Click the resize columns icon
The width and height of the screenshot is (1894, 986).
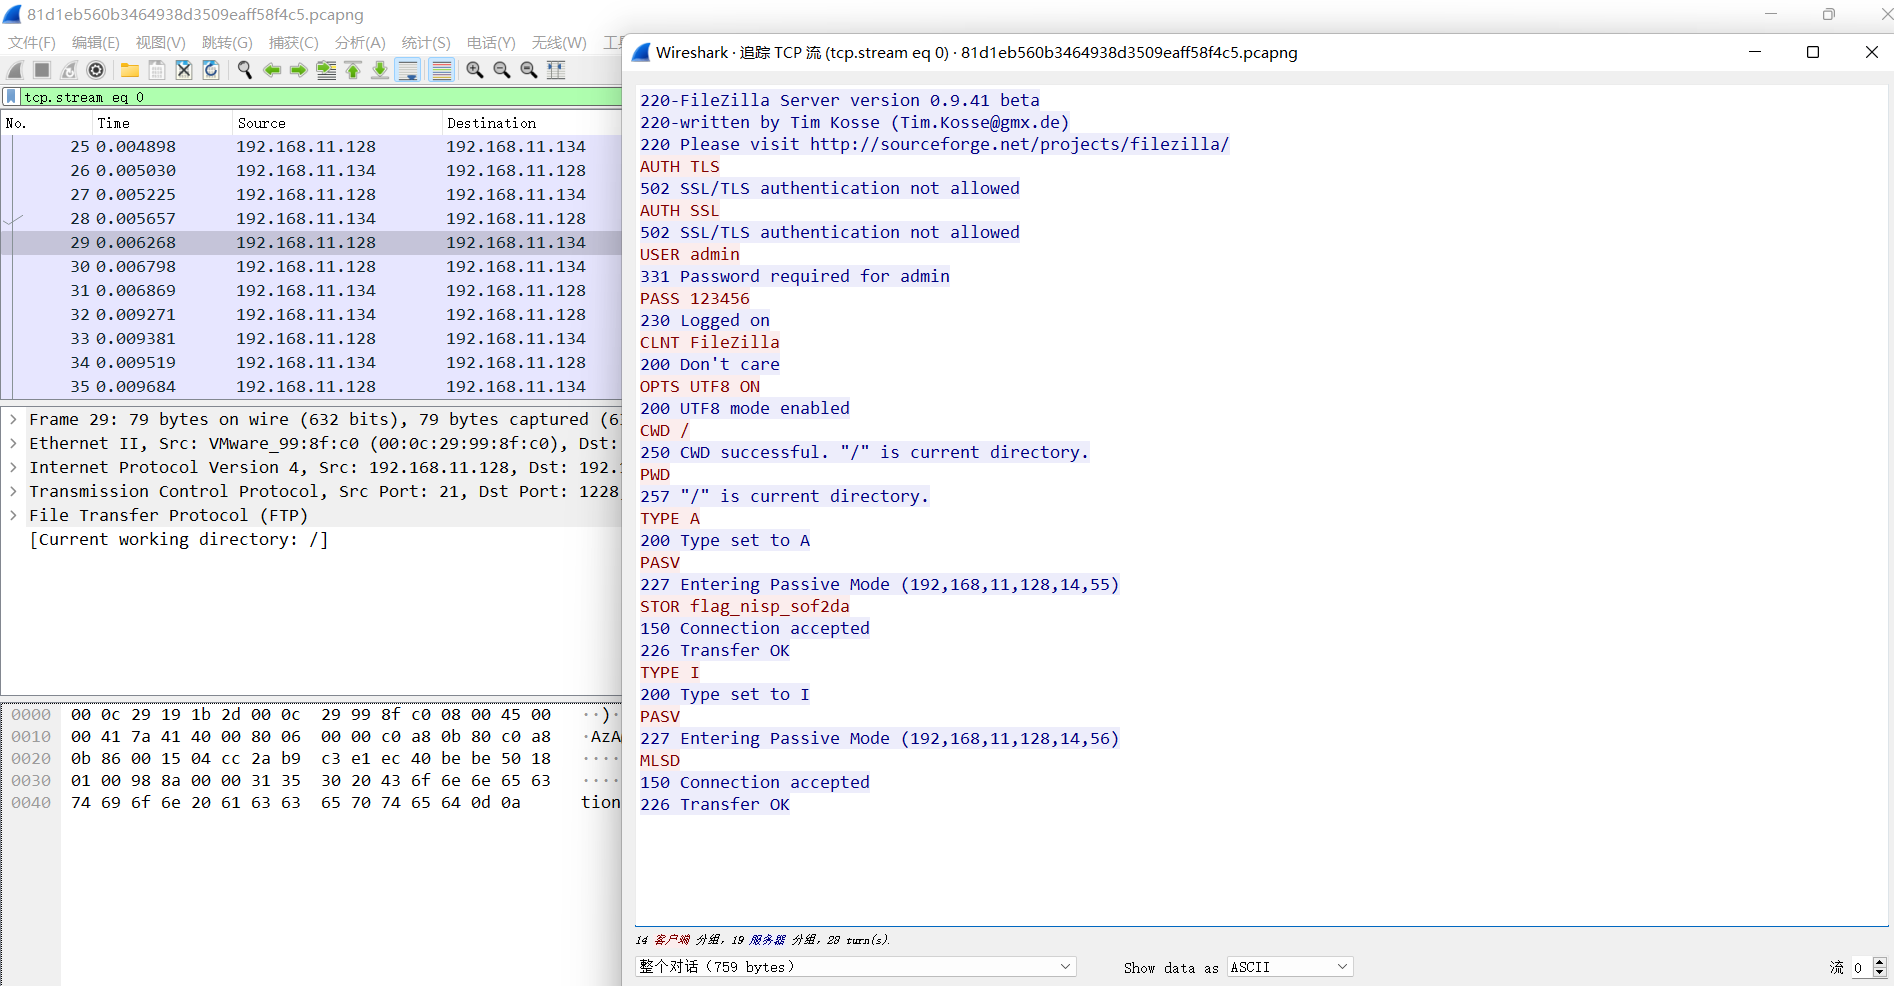tap(556, 70)
